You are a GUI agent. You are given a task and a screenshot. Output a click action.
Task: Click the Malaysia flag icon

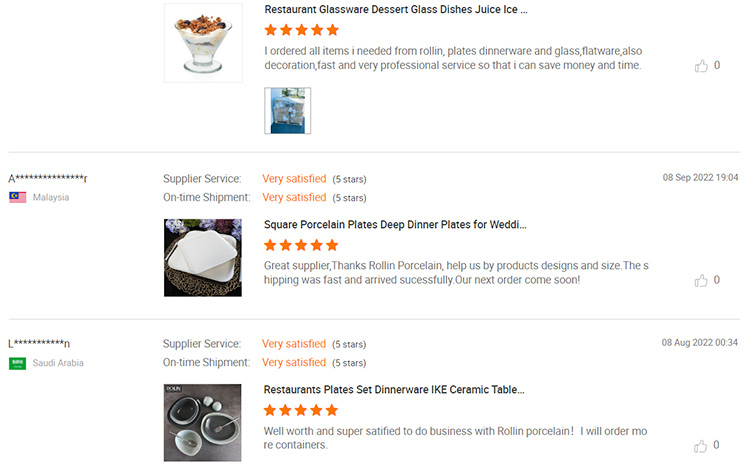coord(18,197)
